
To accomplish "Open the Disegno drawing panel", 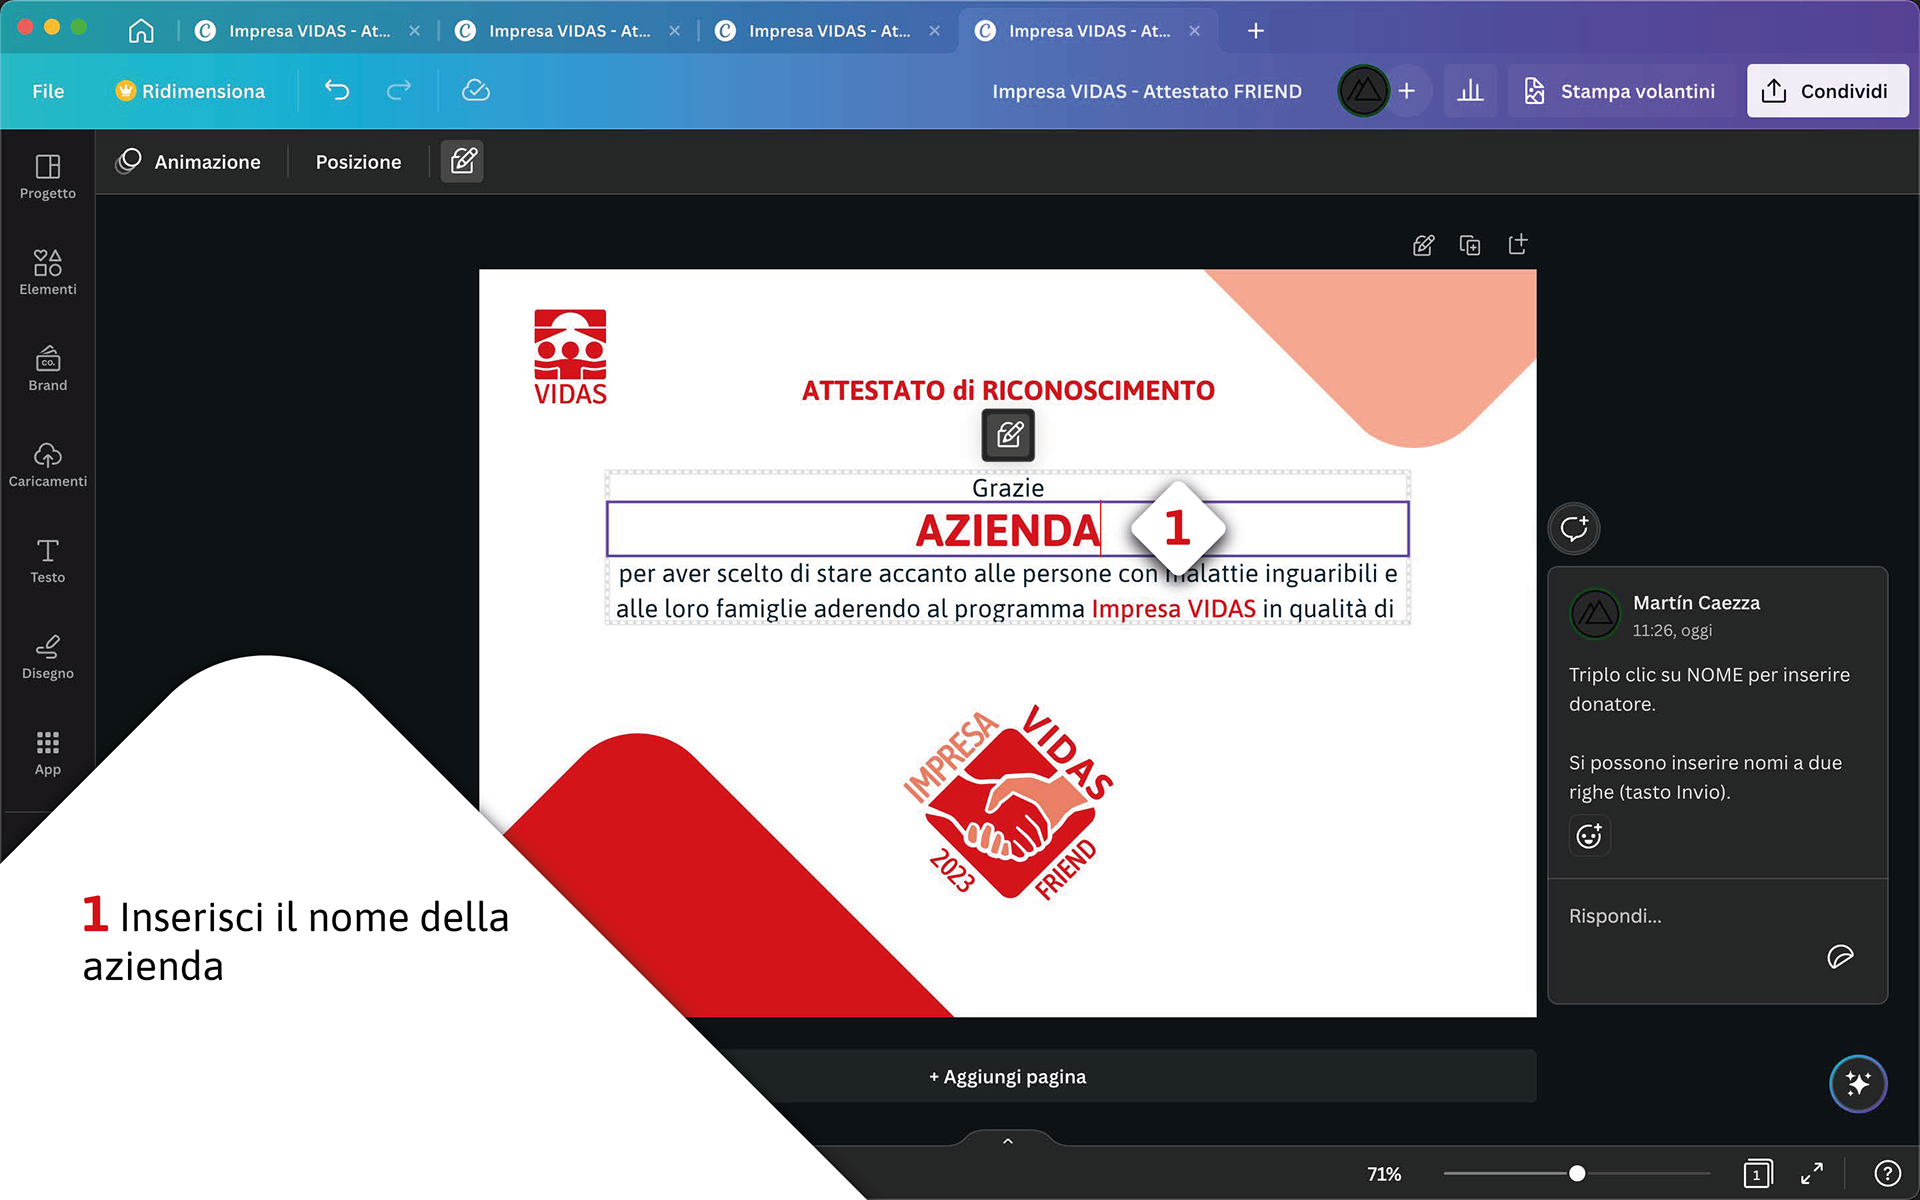I will click(x=47, y=656).
